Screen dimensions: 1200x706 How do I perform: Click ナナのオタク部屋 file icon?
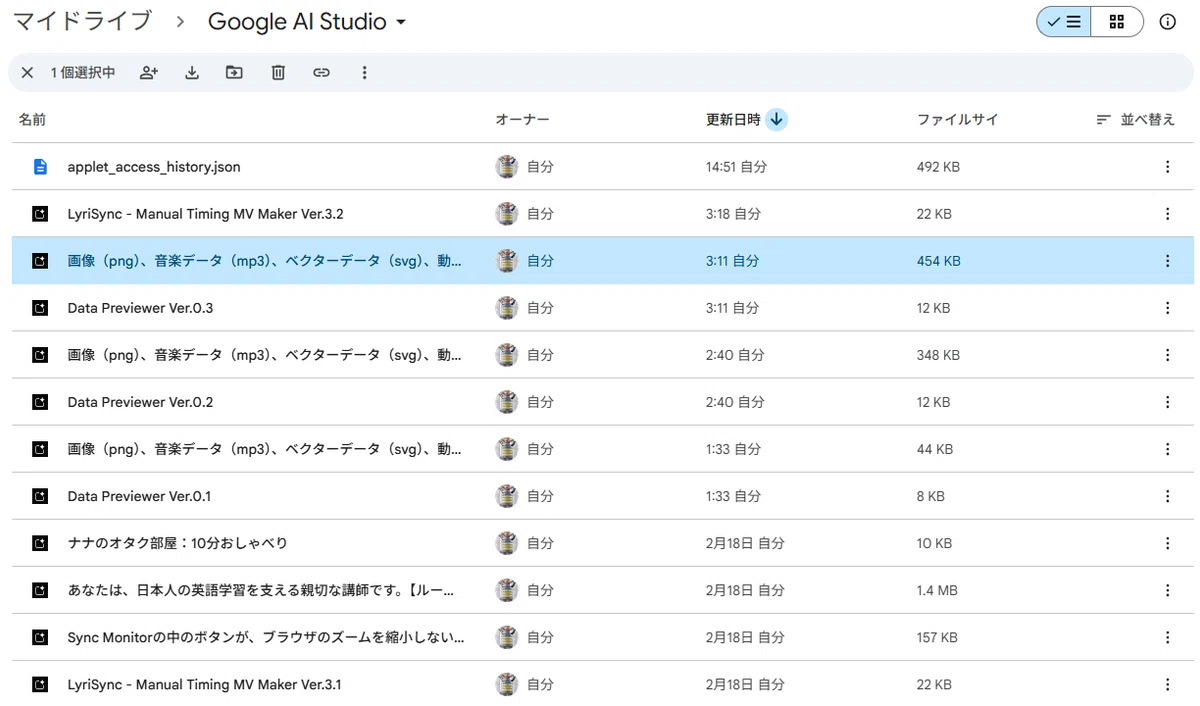pos(40,543)
